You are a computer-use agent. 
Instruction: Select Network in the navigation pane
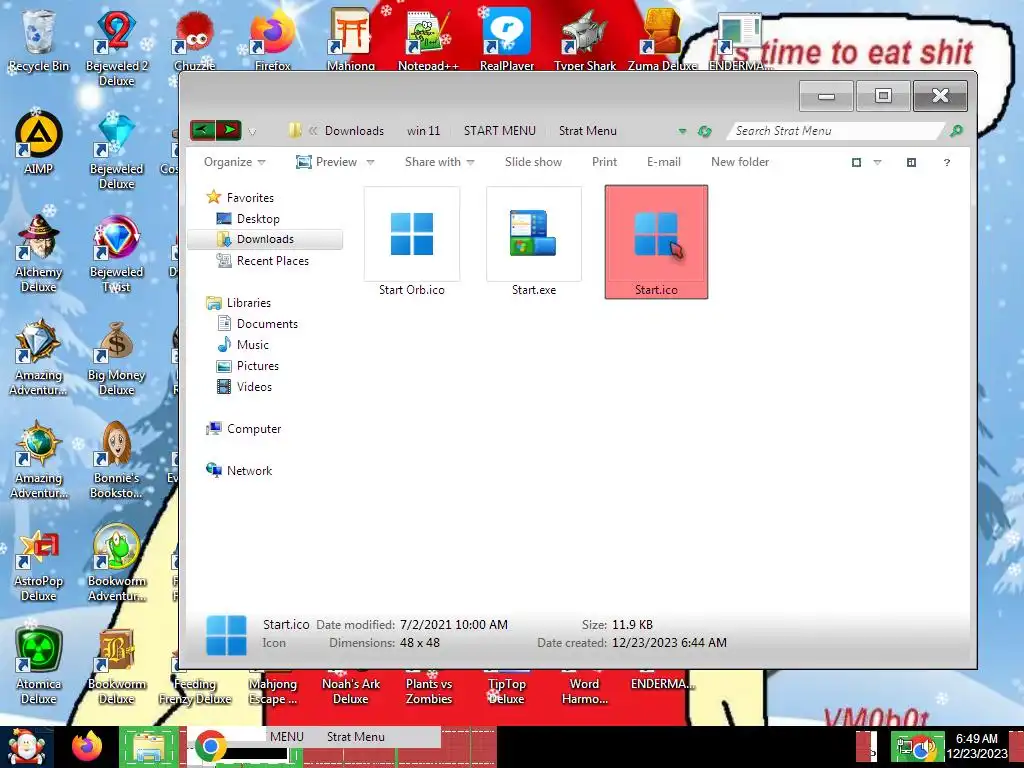tap(239, 470)
